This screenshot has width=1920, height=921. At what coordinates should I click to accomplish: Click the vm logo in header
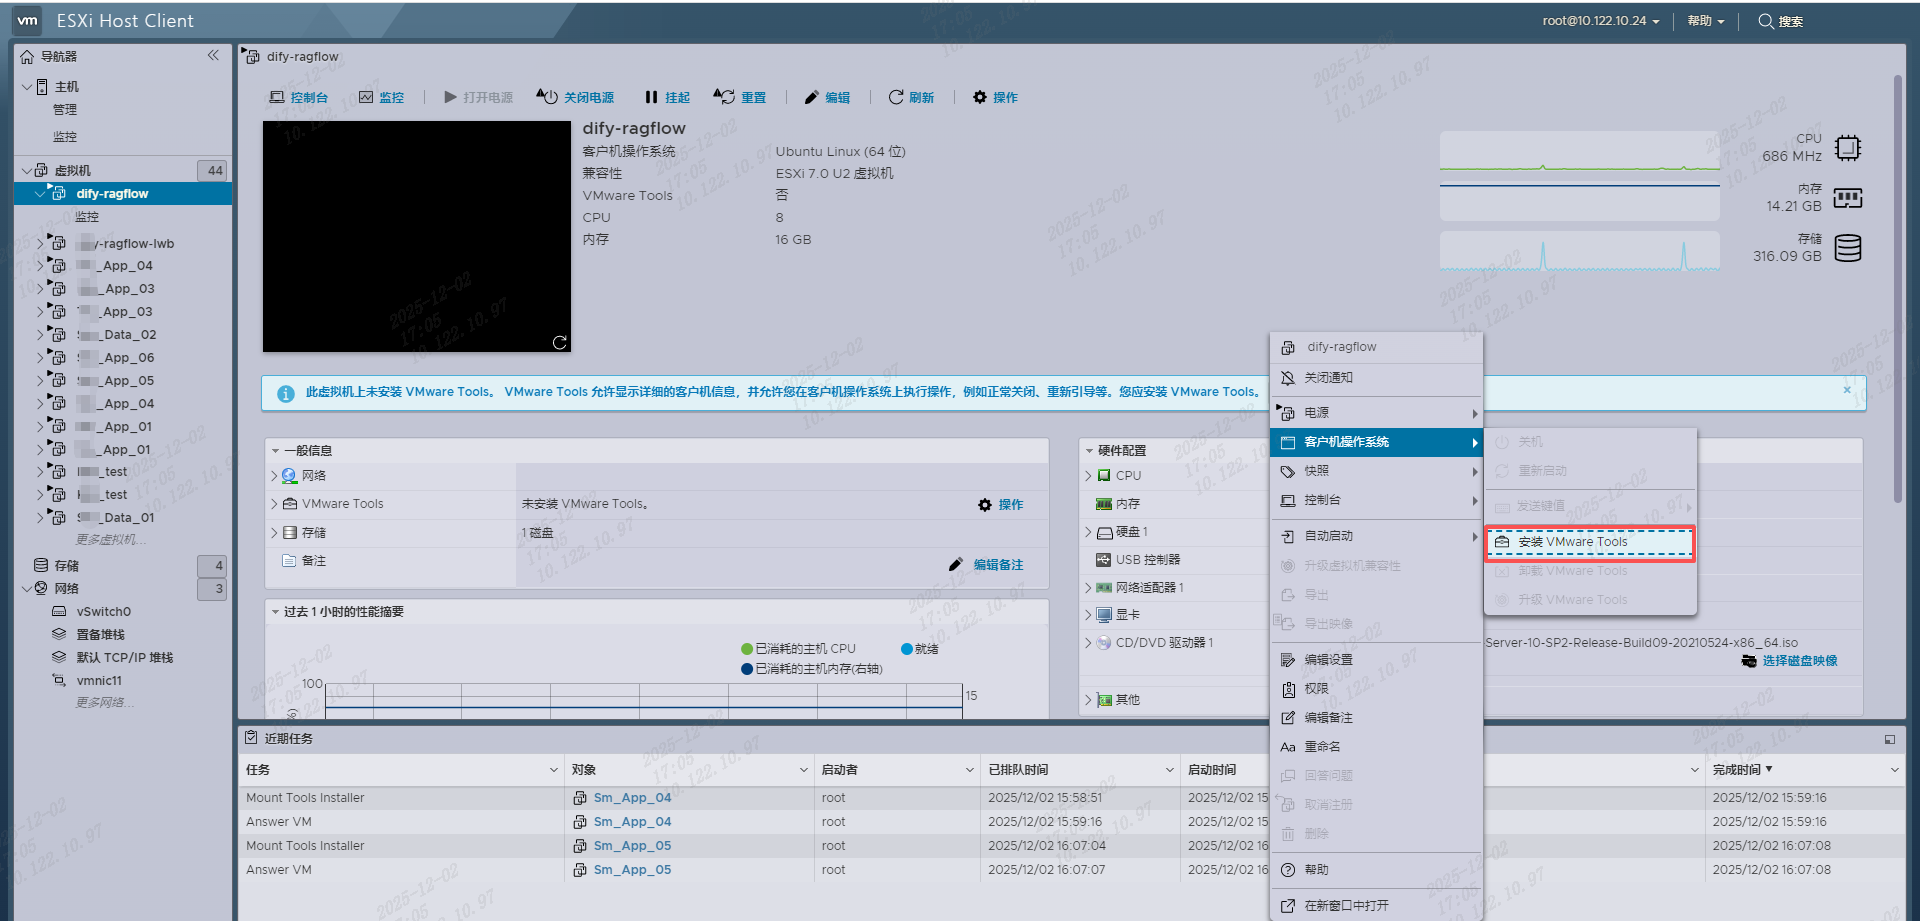click(28, 20)
